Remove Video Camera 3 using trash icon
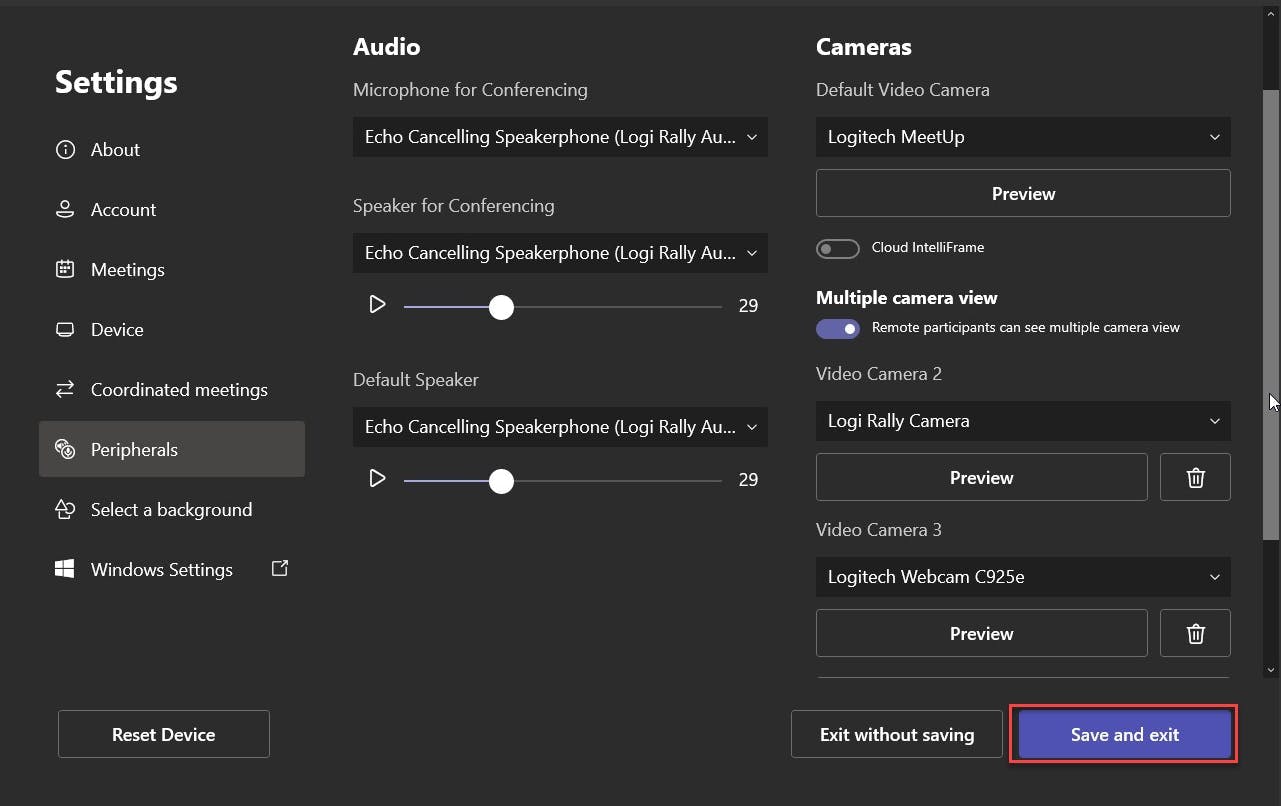Viewport: 1281px width, 806px height. (x=1195, y=634)
